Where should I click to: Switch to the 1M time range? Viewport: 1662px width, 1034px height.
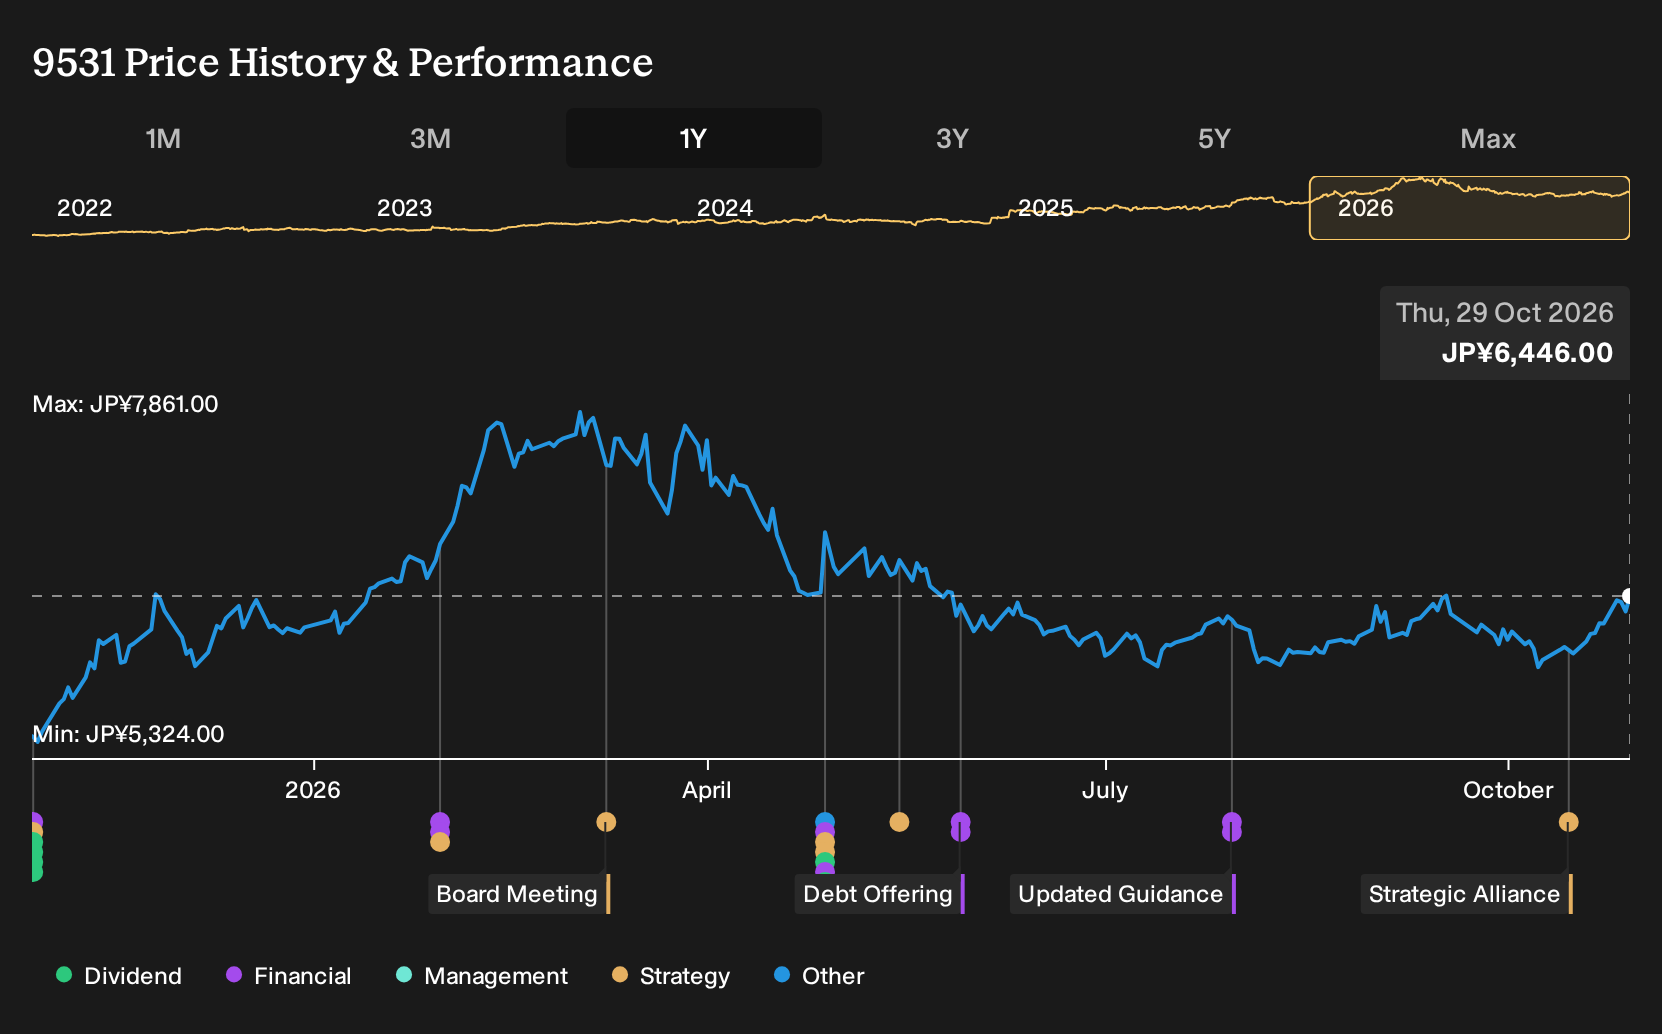tap(163, 138)
